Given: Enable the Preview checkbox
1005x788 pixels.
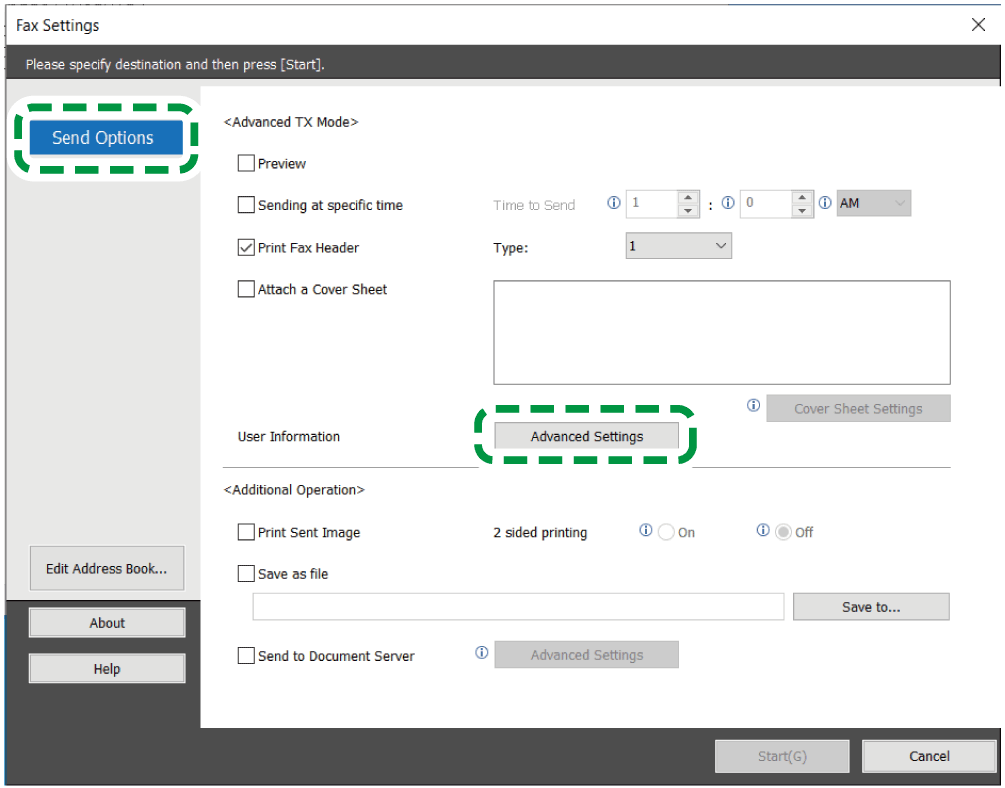Looking at the screenshot, I should 246,163.
